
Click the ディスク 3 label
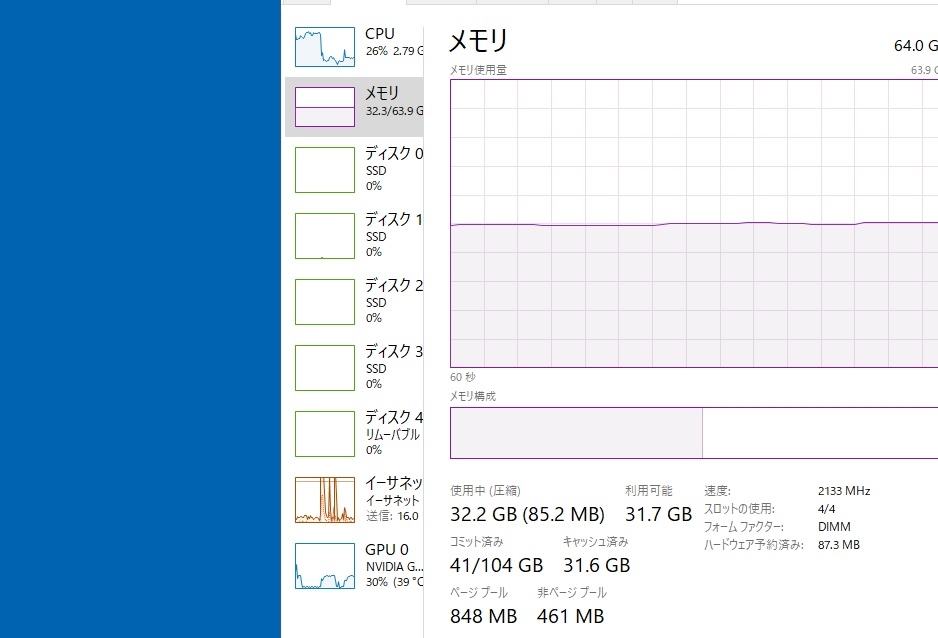pos(394,351)
